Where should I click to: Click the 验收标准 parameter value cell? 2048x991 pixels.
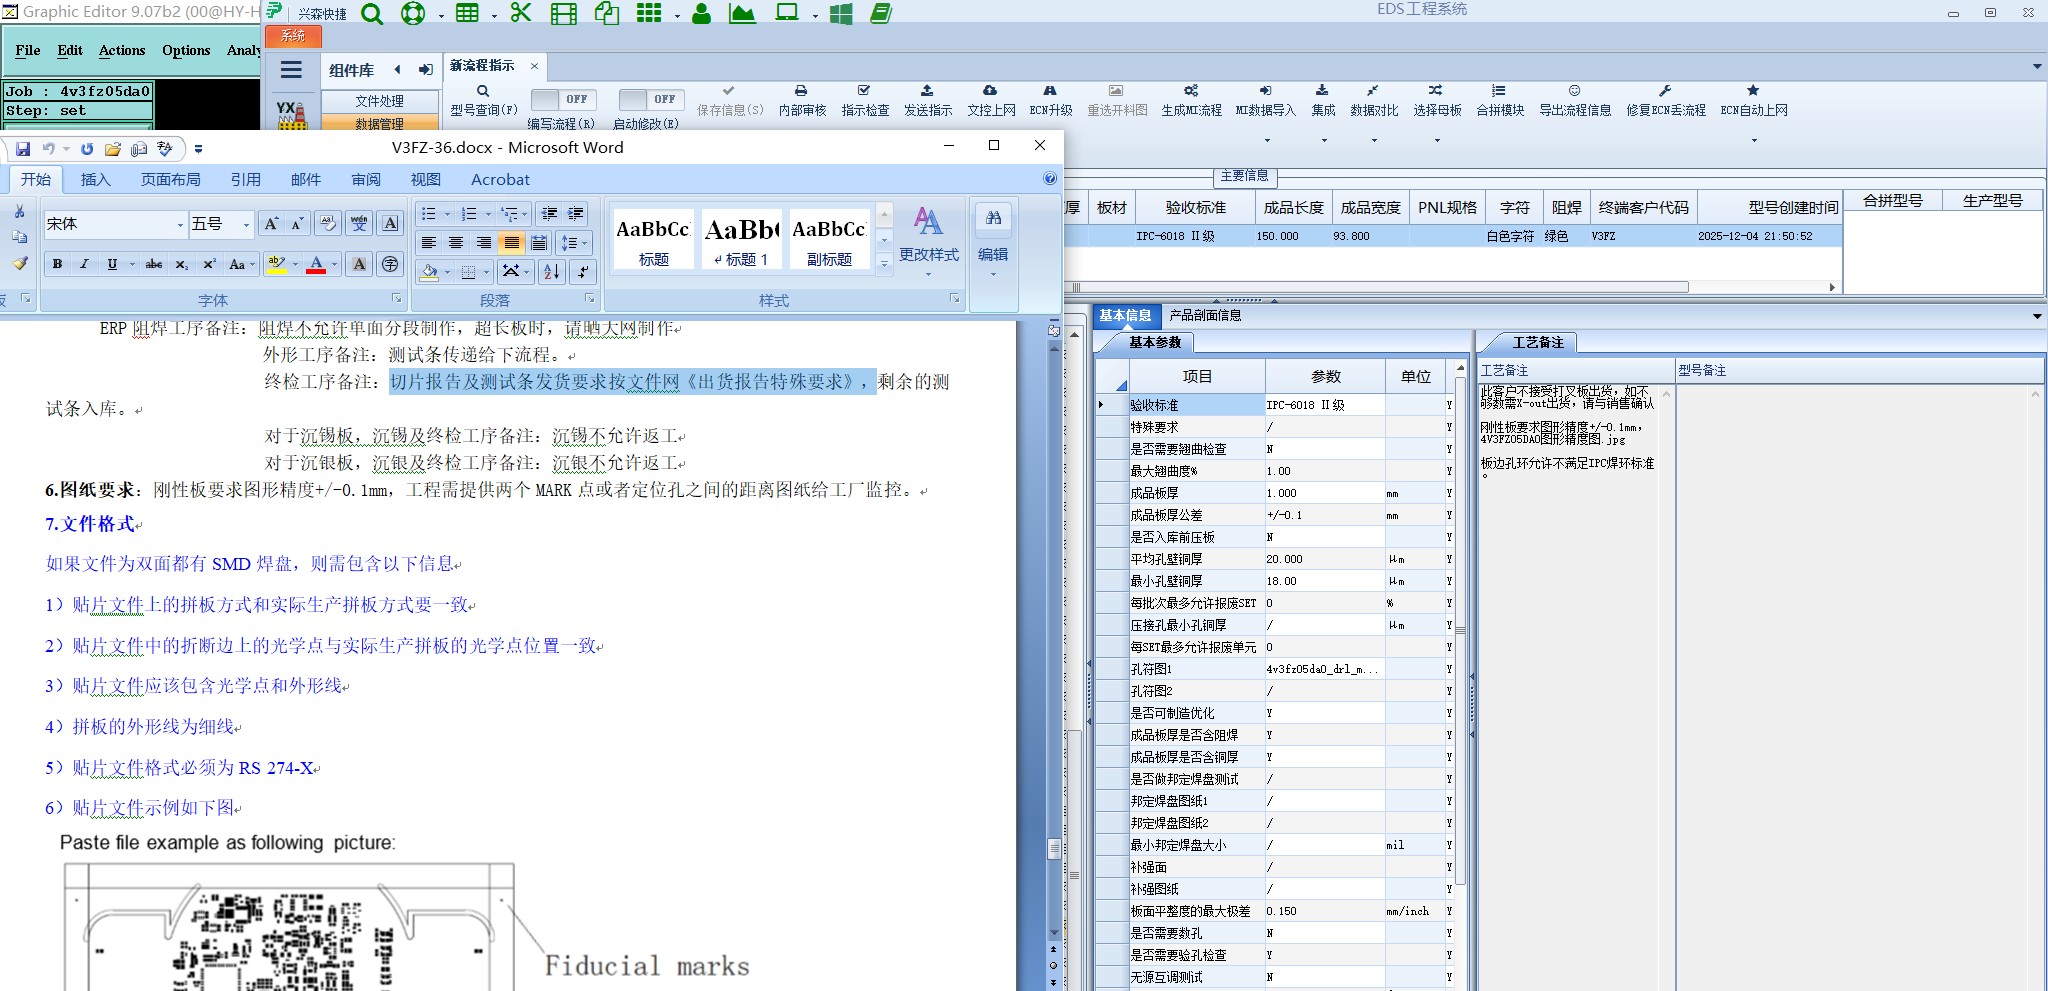(x=1324, y=405)
